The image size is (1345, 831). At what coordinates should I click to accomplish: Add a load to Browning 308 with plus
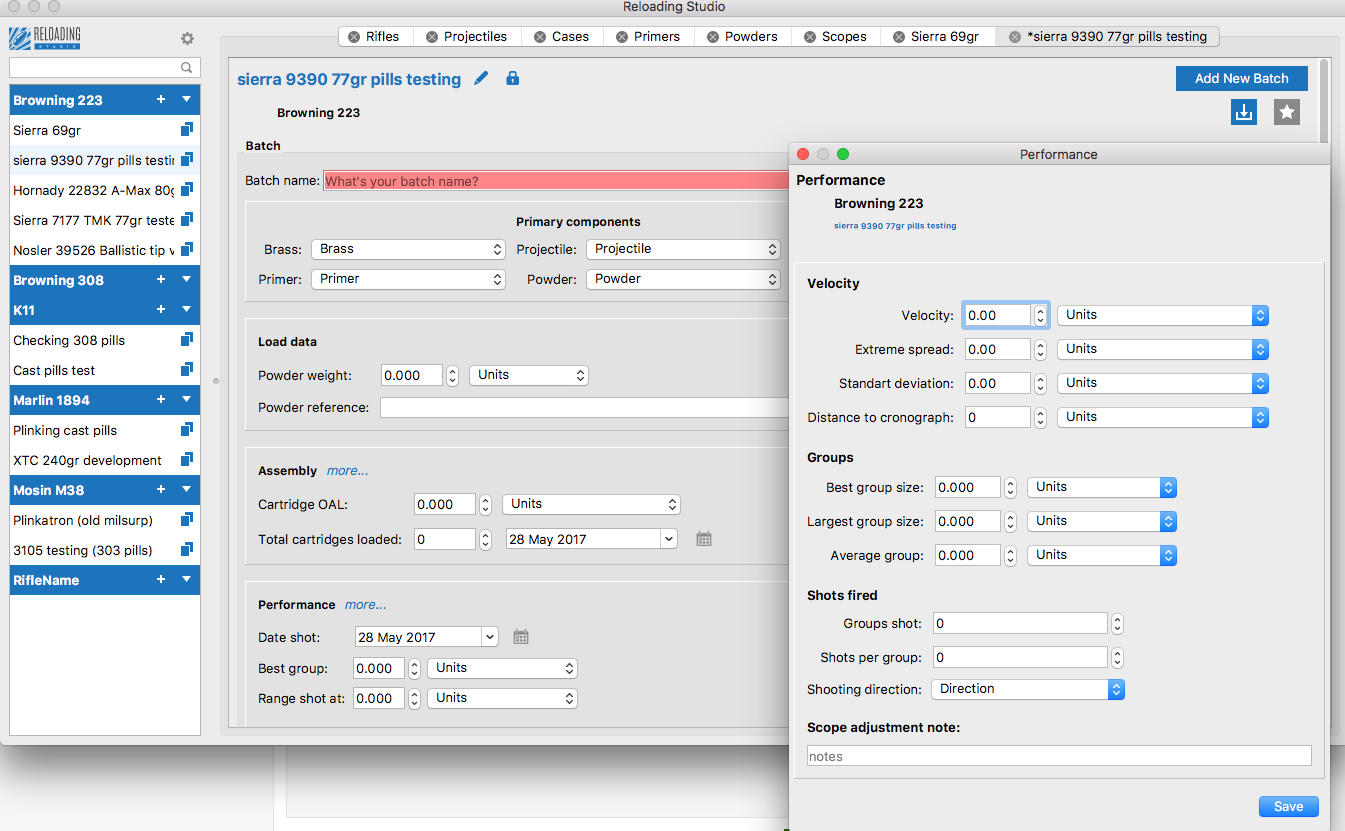coord(161,279)
